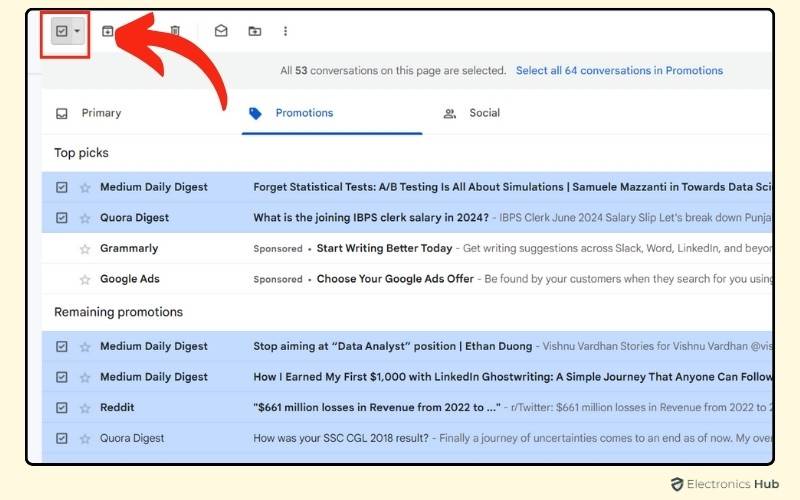The image size is (800, 500).
Task: Star the Stop aiming at Data Analyst email
Action: coord(85,346)
